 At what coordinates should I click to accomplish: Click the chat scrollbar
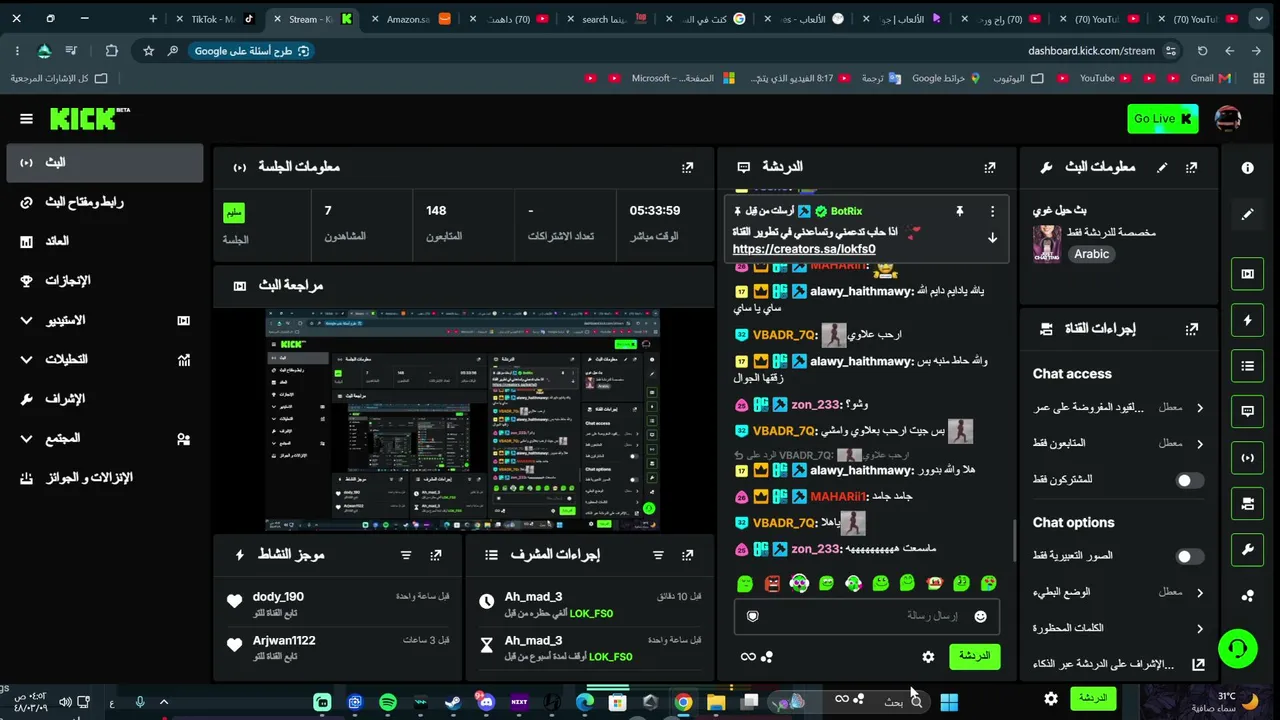pos(1014,540)
